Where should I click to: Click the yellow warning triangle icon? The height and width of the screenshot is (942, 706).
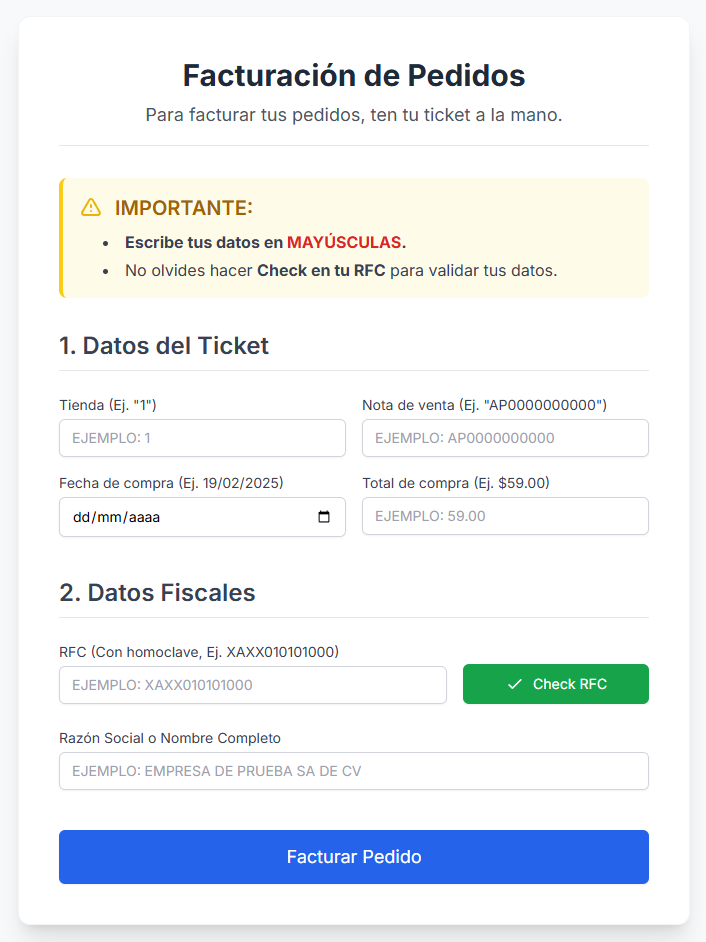(x=91, y=208)
